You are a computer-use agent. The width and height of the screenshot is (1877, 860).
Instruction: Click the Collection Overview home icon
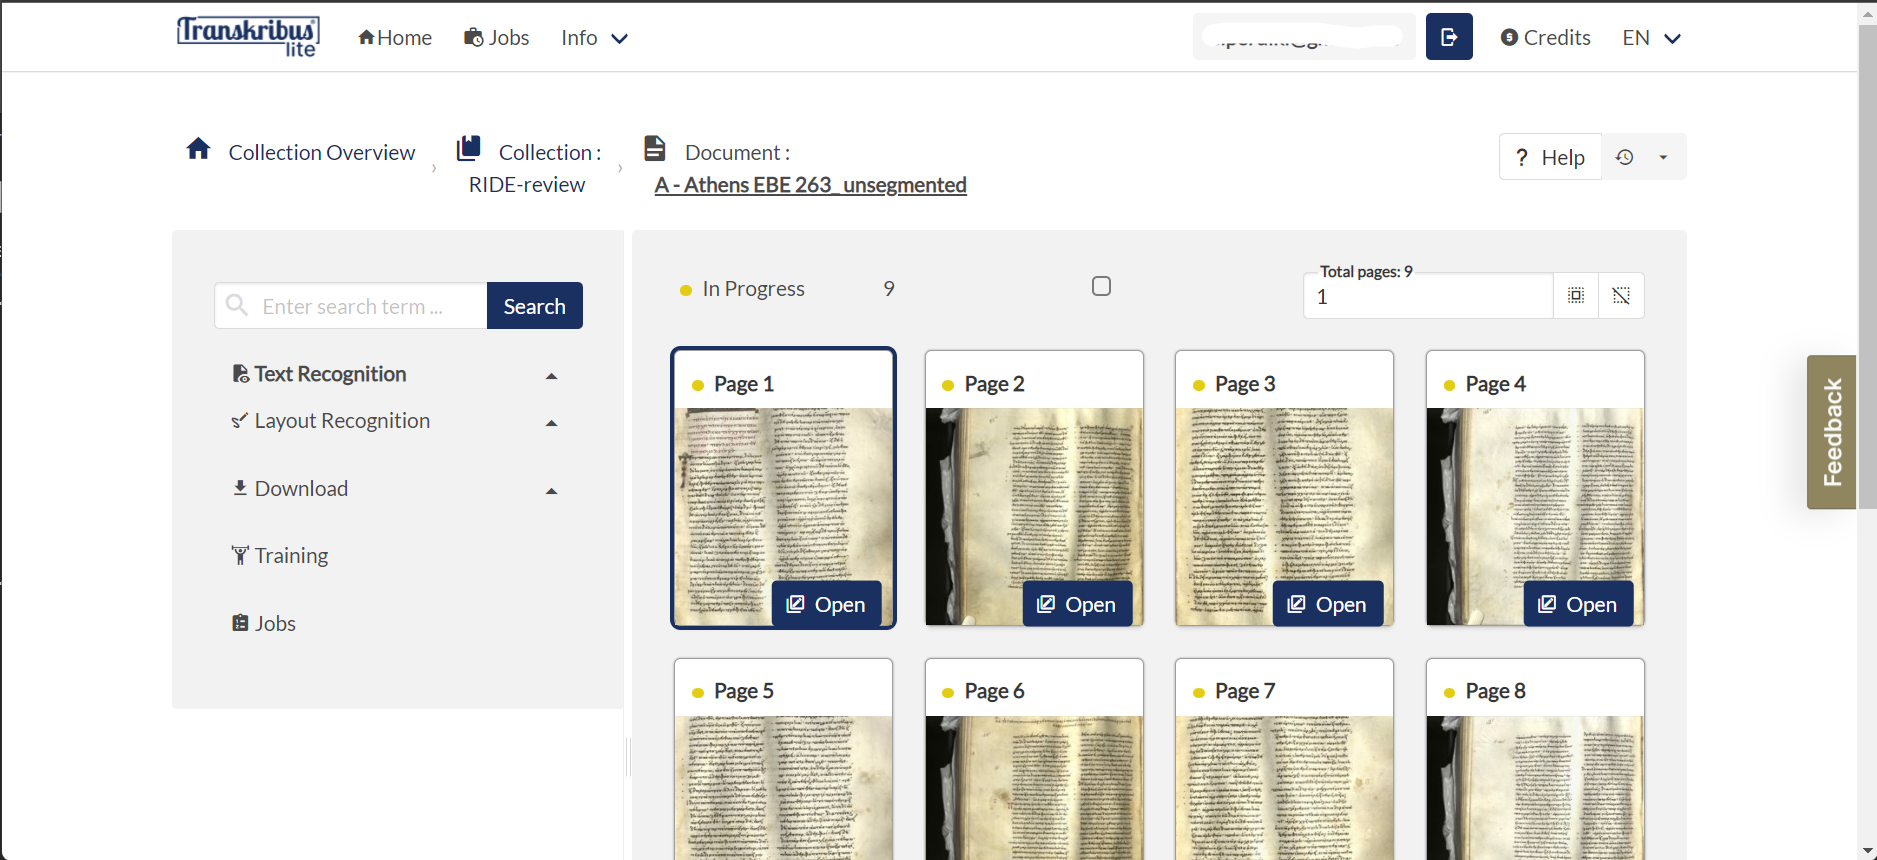click(x=198, y=149)
